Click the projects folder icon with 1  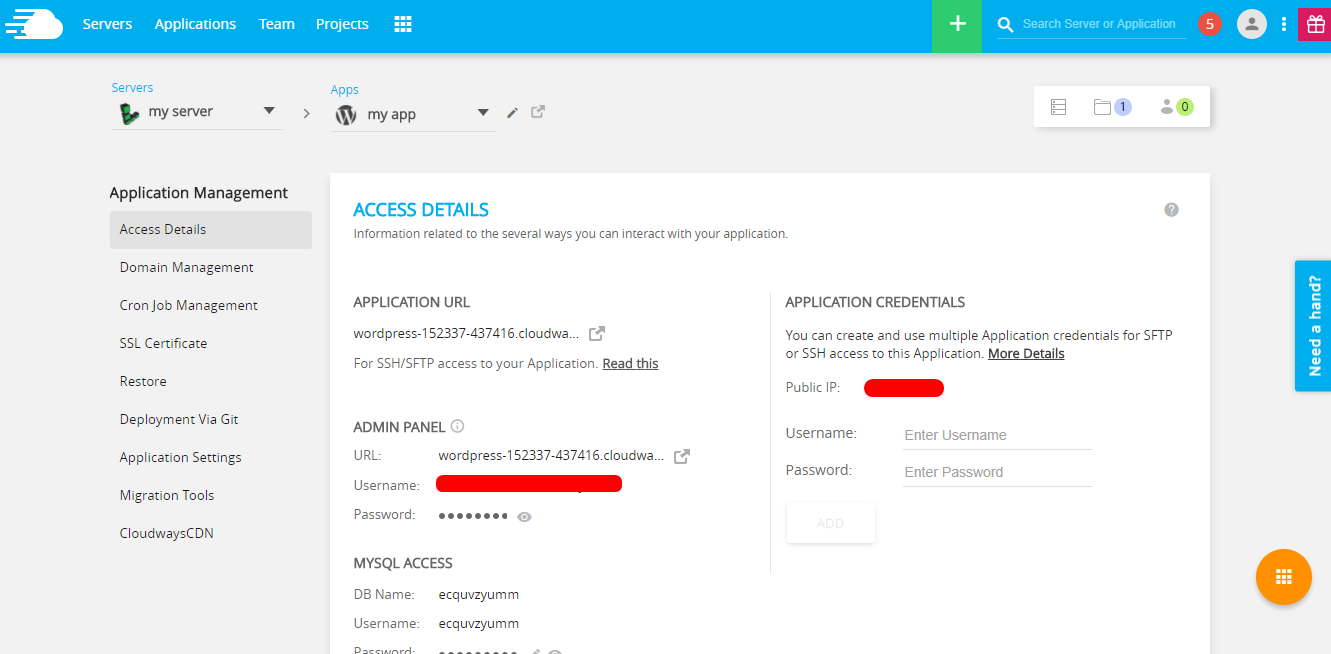pyautogui.click(x=1112, y=107)
